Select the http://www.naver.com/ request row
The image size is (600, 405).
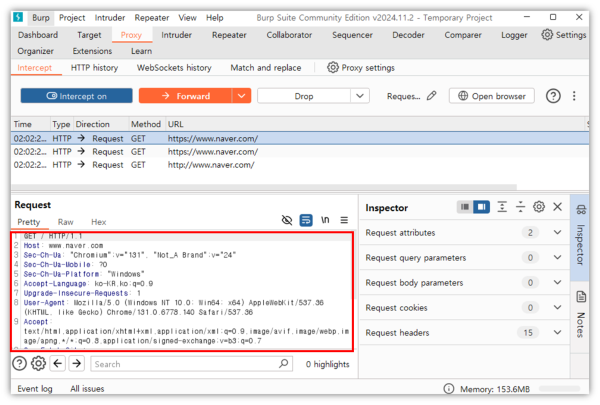point(300,165)
